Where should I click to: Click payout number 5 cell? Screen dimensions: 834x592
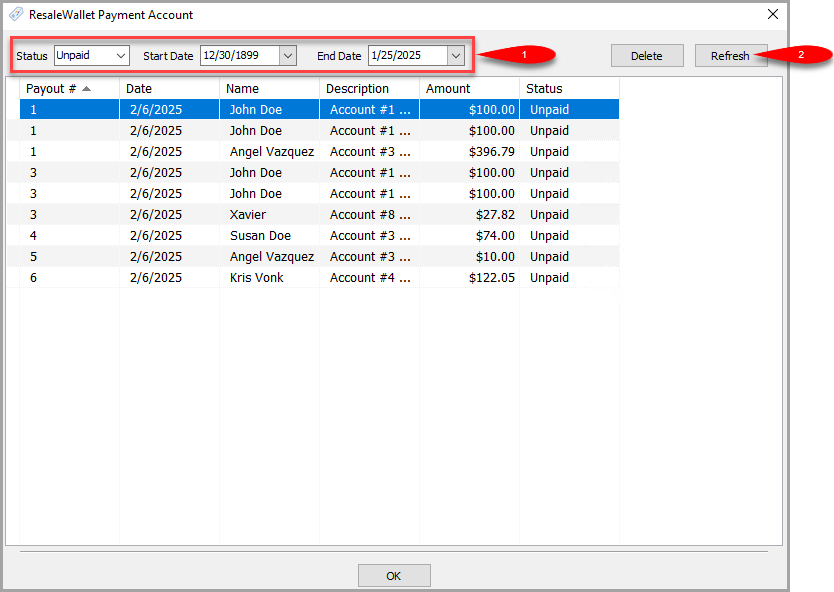tap(69, 256)
